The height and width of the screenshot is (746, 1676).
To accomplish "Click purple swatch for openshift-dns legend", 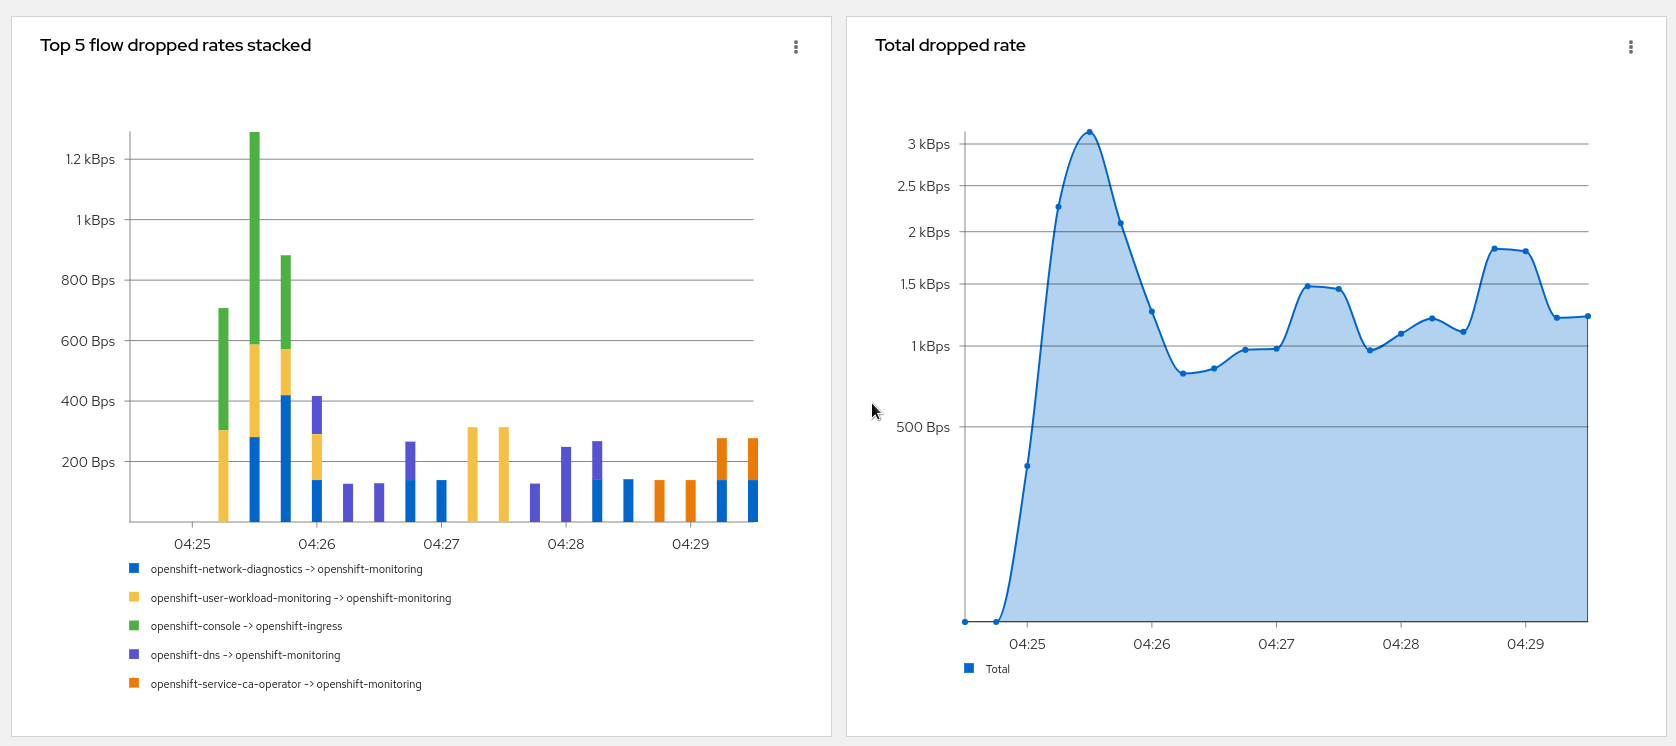I will point(134,654).
